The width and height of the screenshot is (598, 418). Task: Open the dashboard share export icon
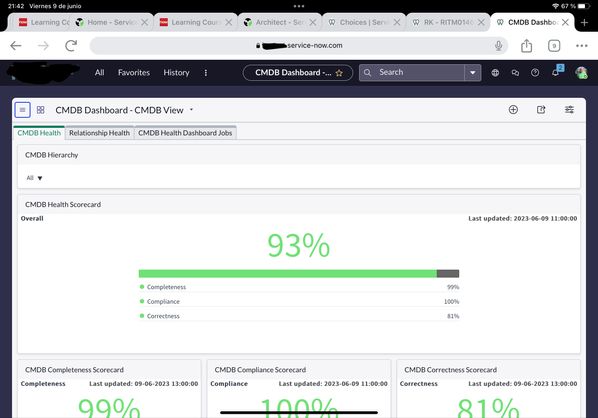point(541,110)
